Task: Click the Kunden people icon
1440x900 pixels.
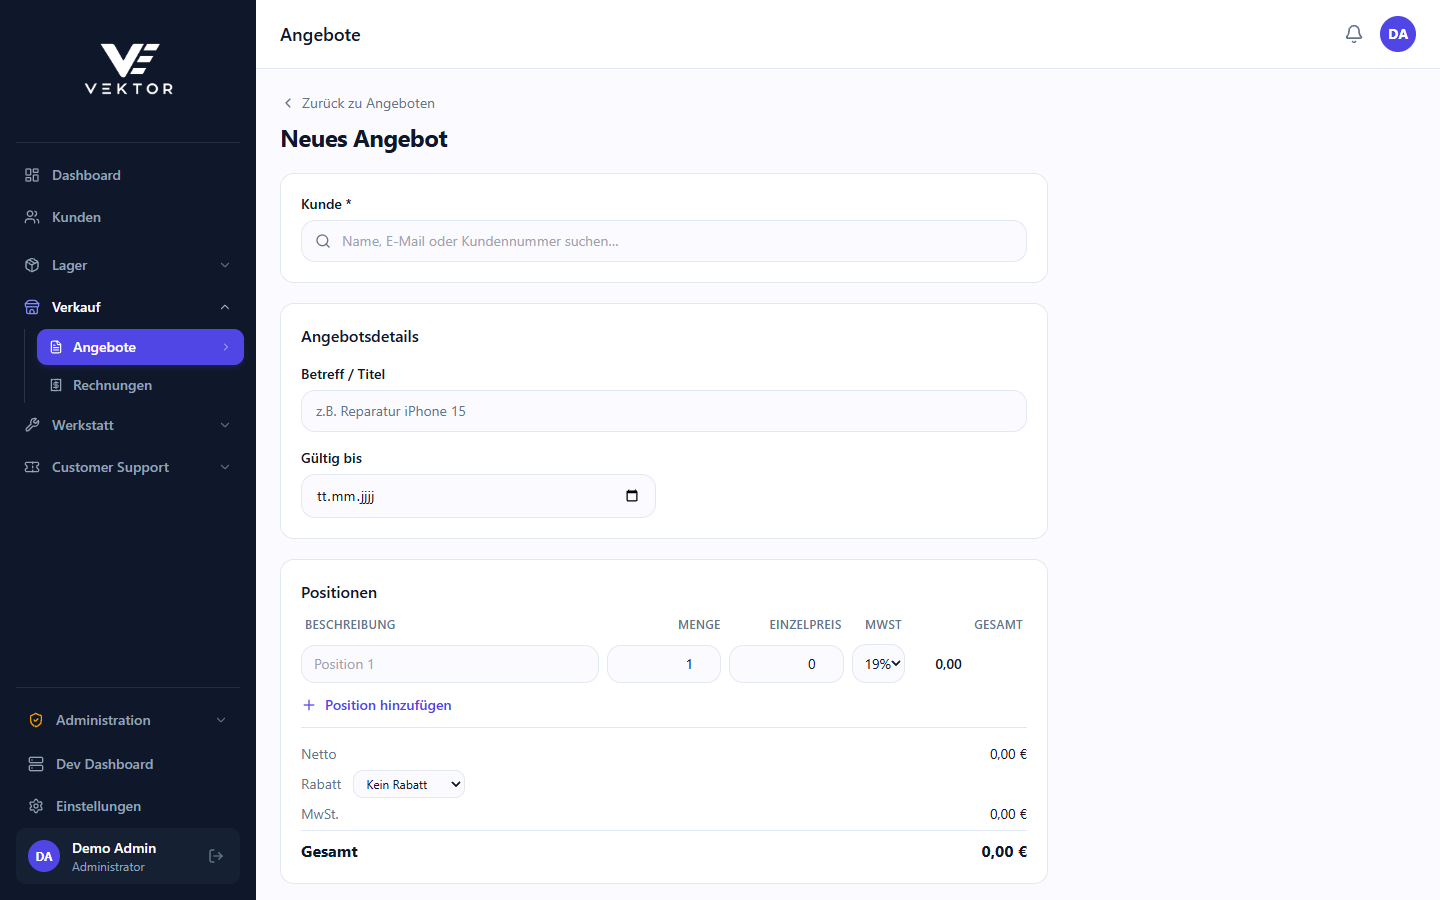Action: tap(32, 217)
